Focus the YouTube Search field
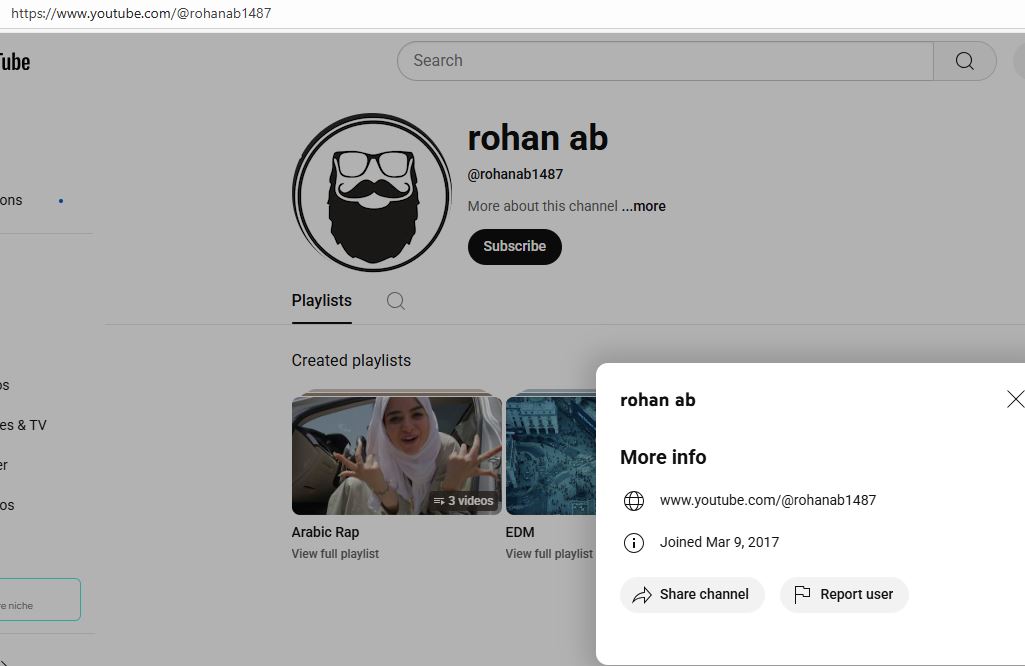1025x666 pixels. (664, 61)
